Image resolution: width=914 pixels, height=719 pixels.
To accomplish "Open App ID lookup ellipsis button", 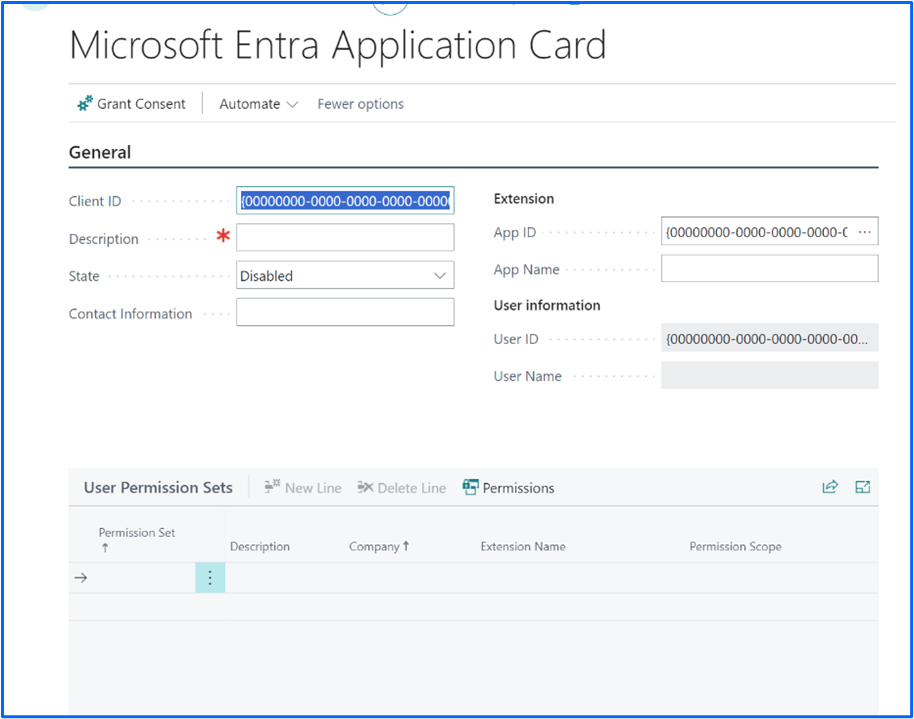I will (865, 232).
